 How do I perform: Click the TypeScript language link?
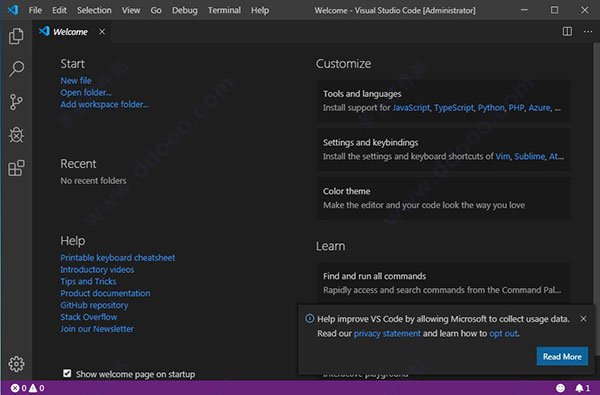[454, 108]
